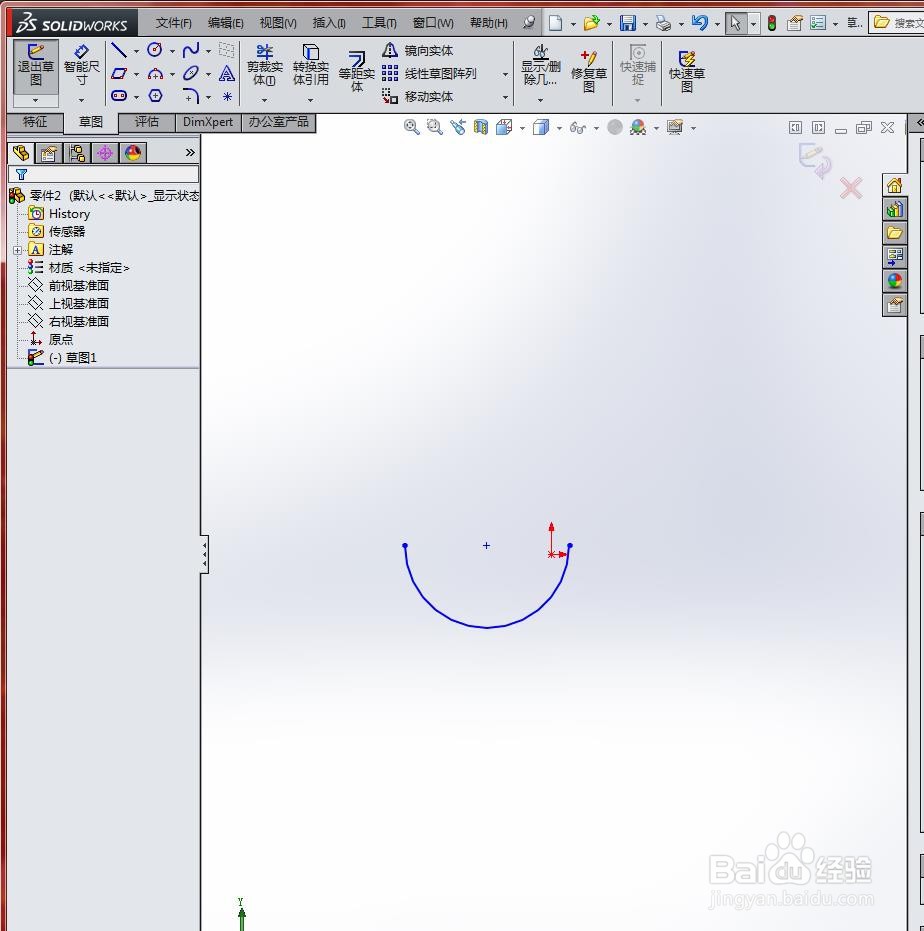Click the SolidWorks Resources home icon

[894, 186]
